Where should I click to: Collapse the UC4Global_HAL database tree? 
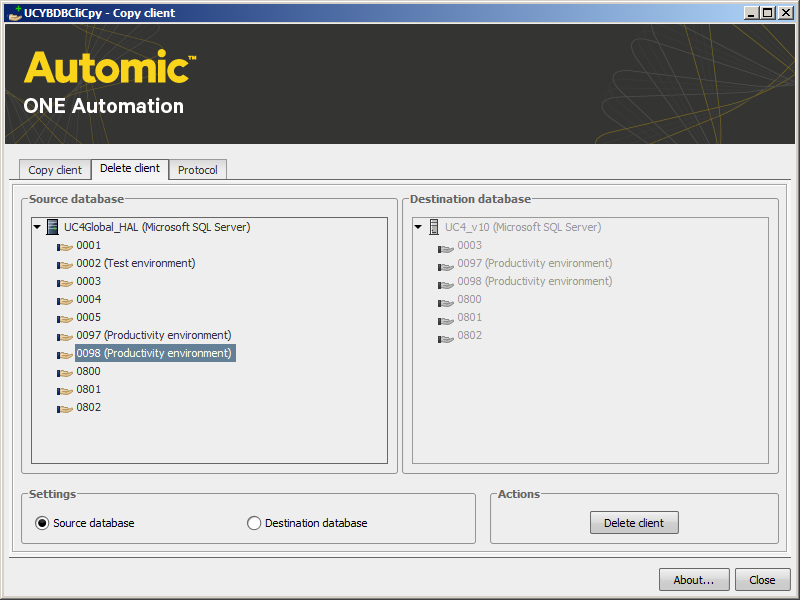click(37, 227)
